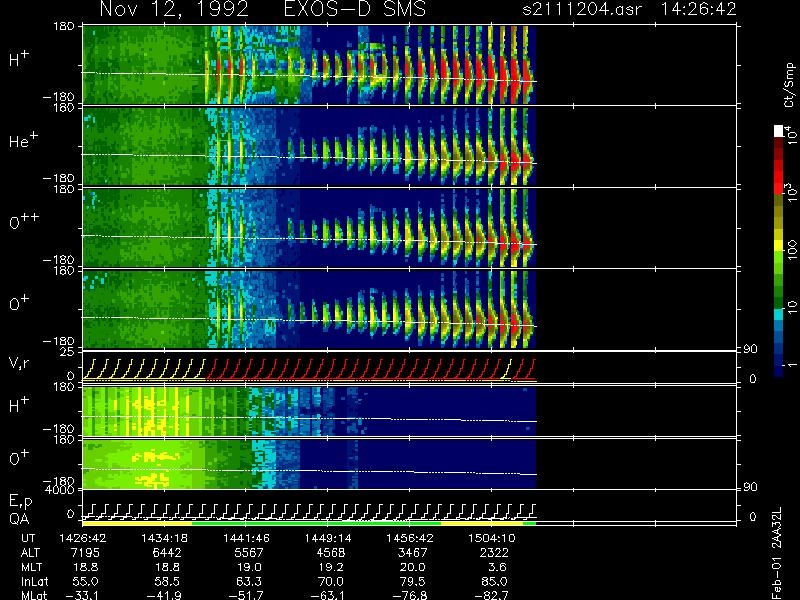Click altitude value '2322'
Image resolution: width=800 pixels, height=600 pixels.
494,553
